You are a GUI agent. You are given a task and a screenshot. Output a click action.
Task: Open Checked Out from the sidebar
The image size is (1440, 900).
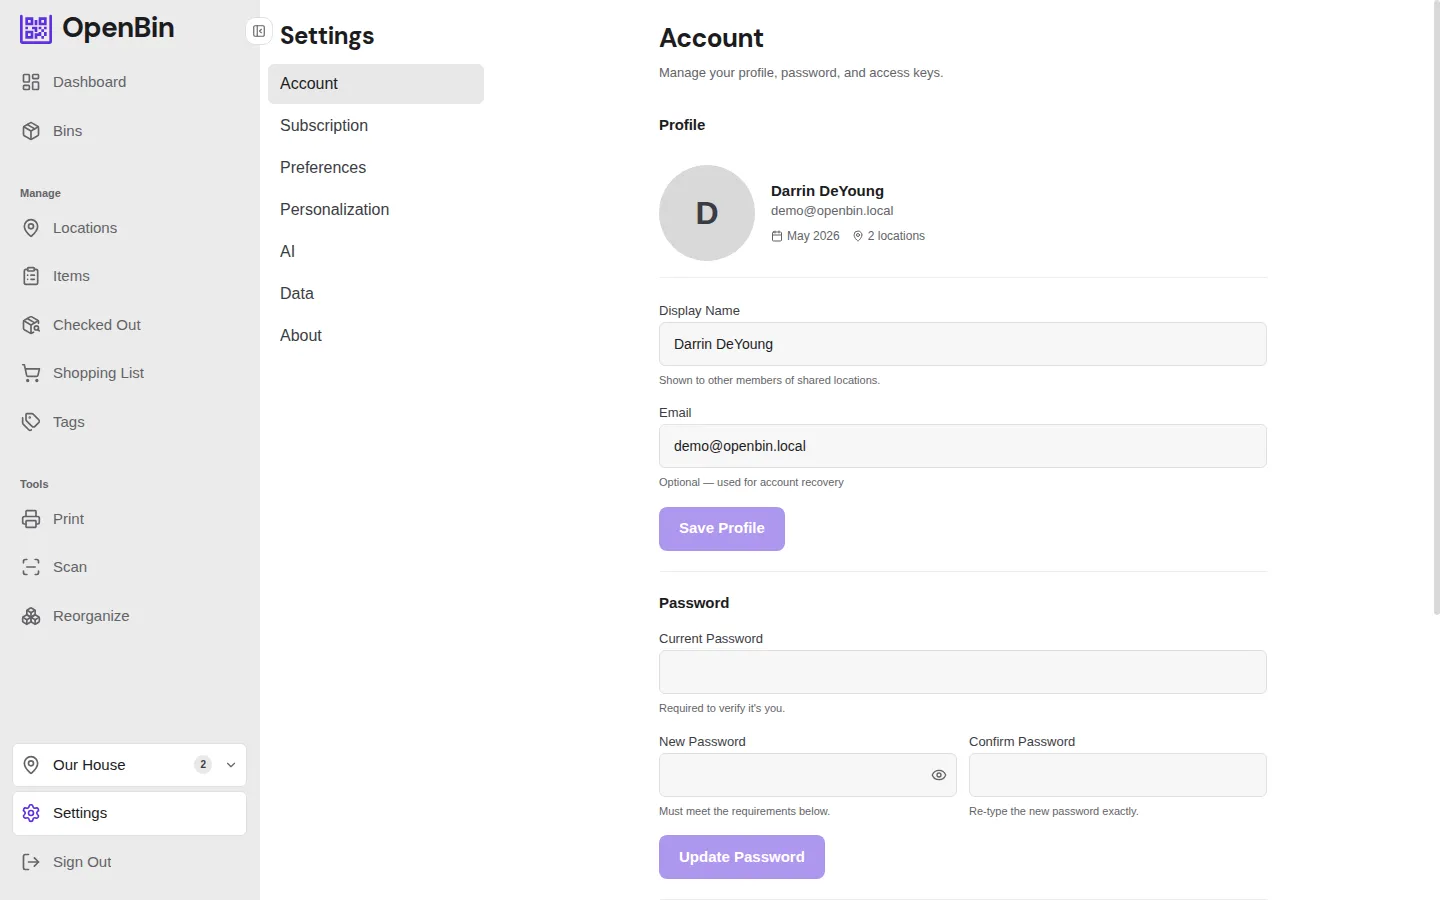tap(130, 325)
